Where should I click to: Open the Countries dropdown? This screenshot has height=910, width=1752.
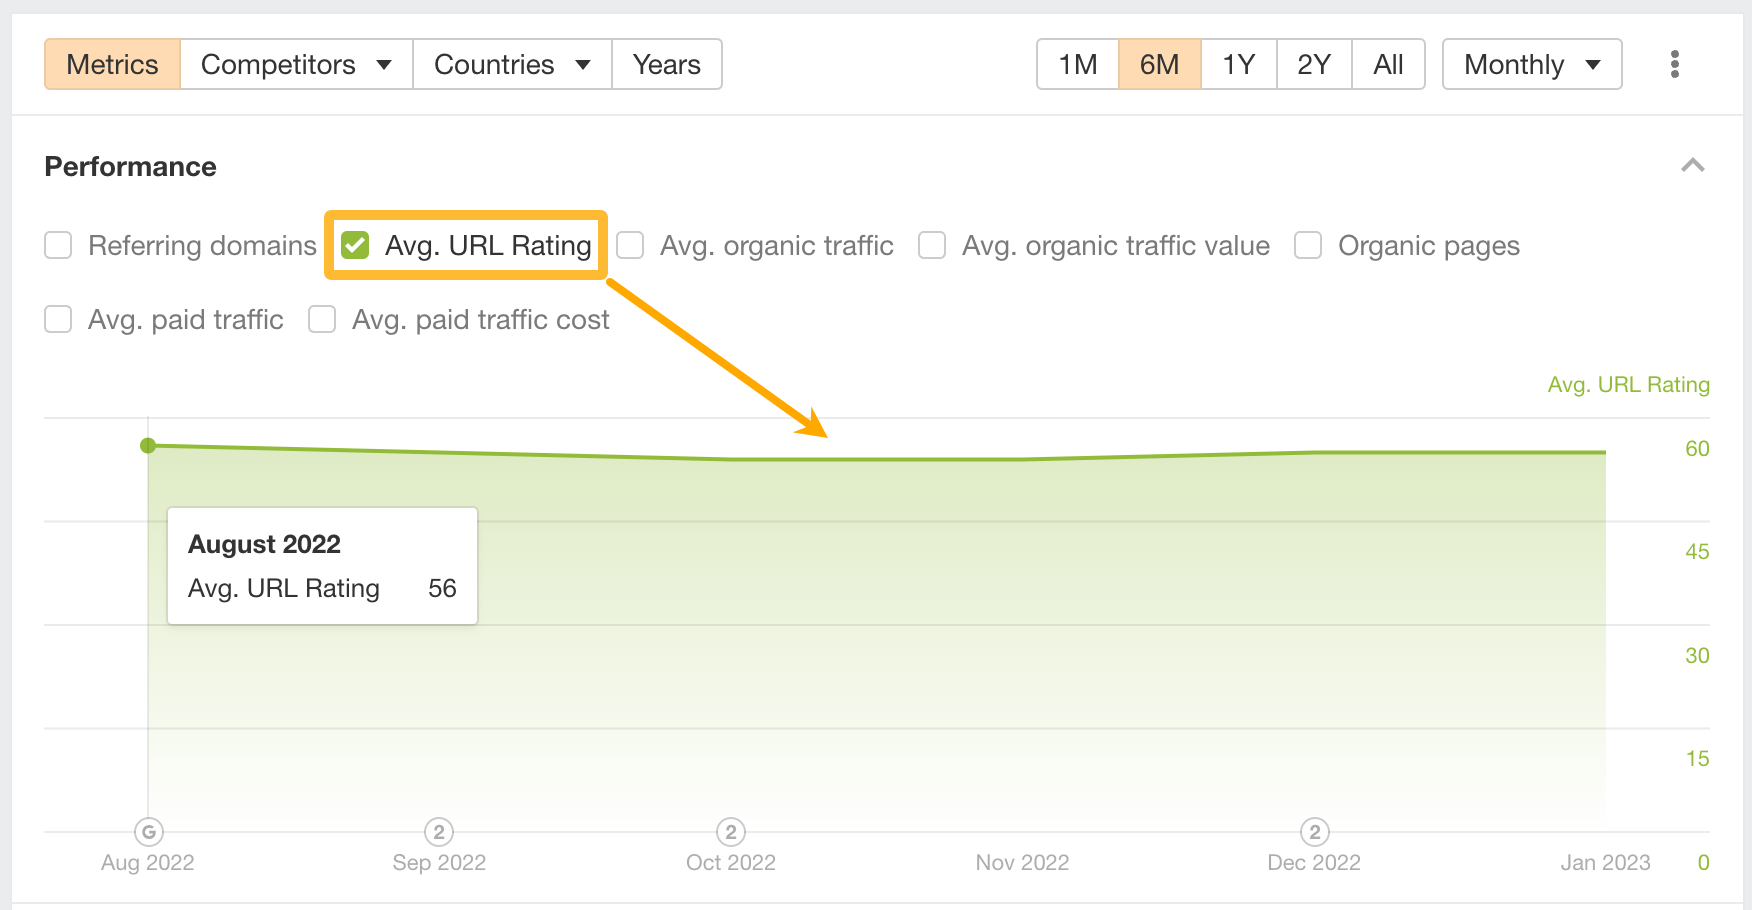click(x=511, y=63)
